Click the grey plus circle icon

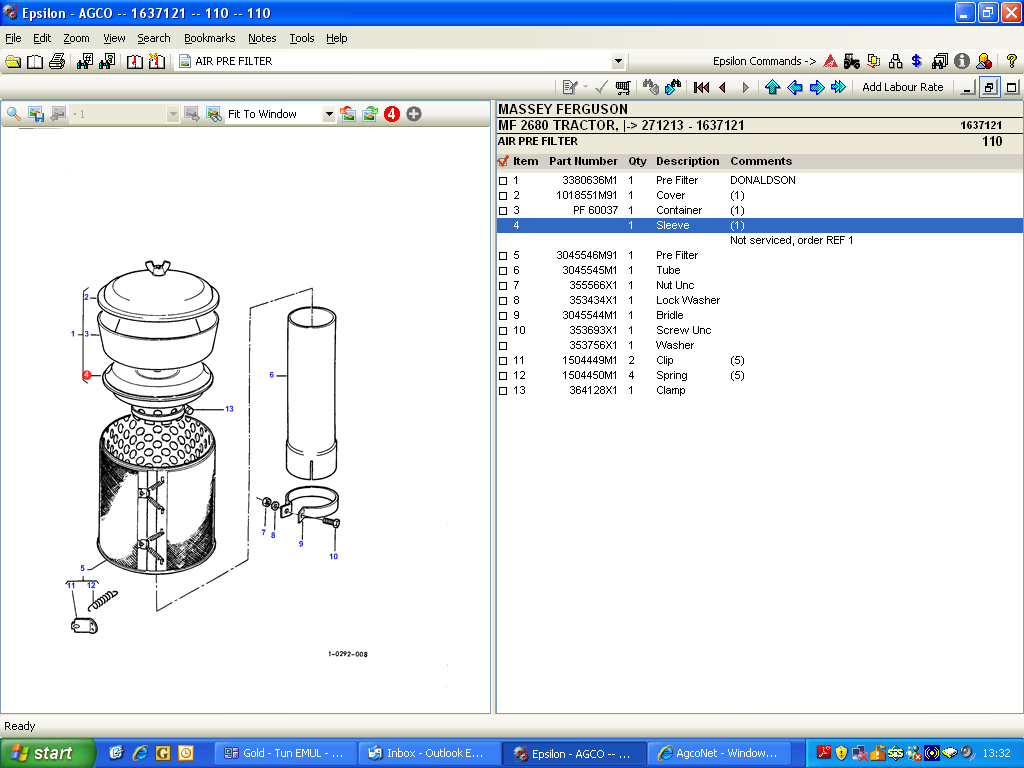(x=414, y=114)
